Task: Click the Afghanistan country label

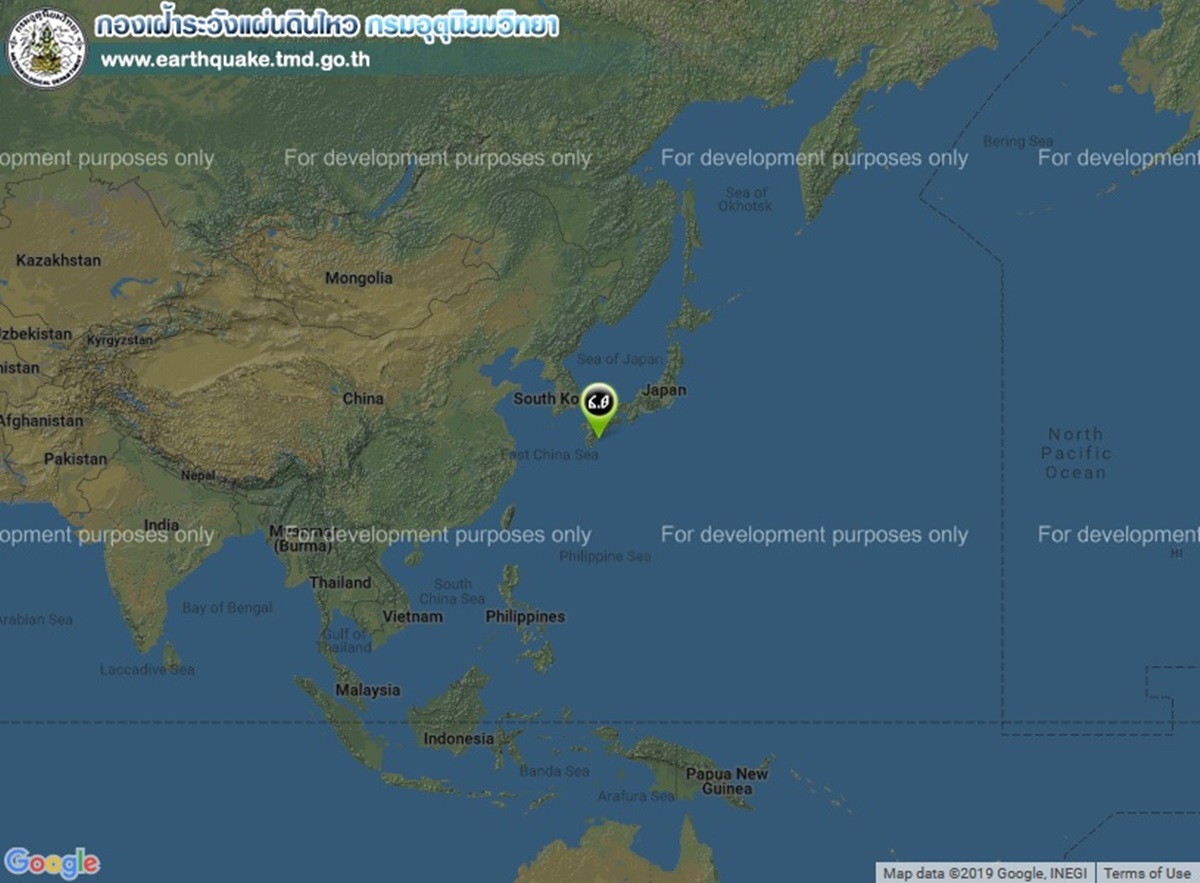Action: click(41, 421)
